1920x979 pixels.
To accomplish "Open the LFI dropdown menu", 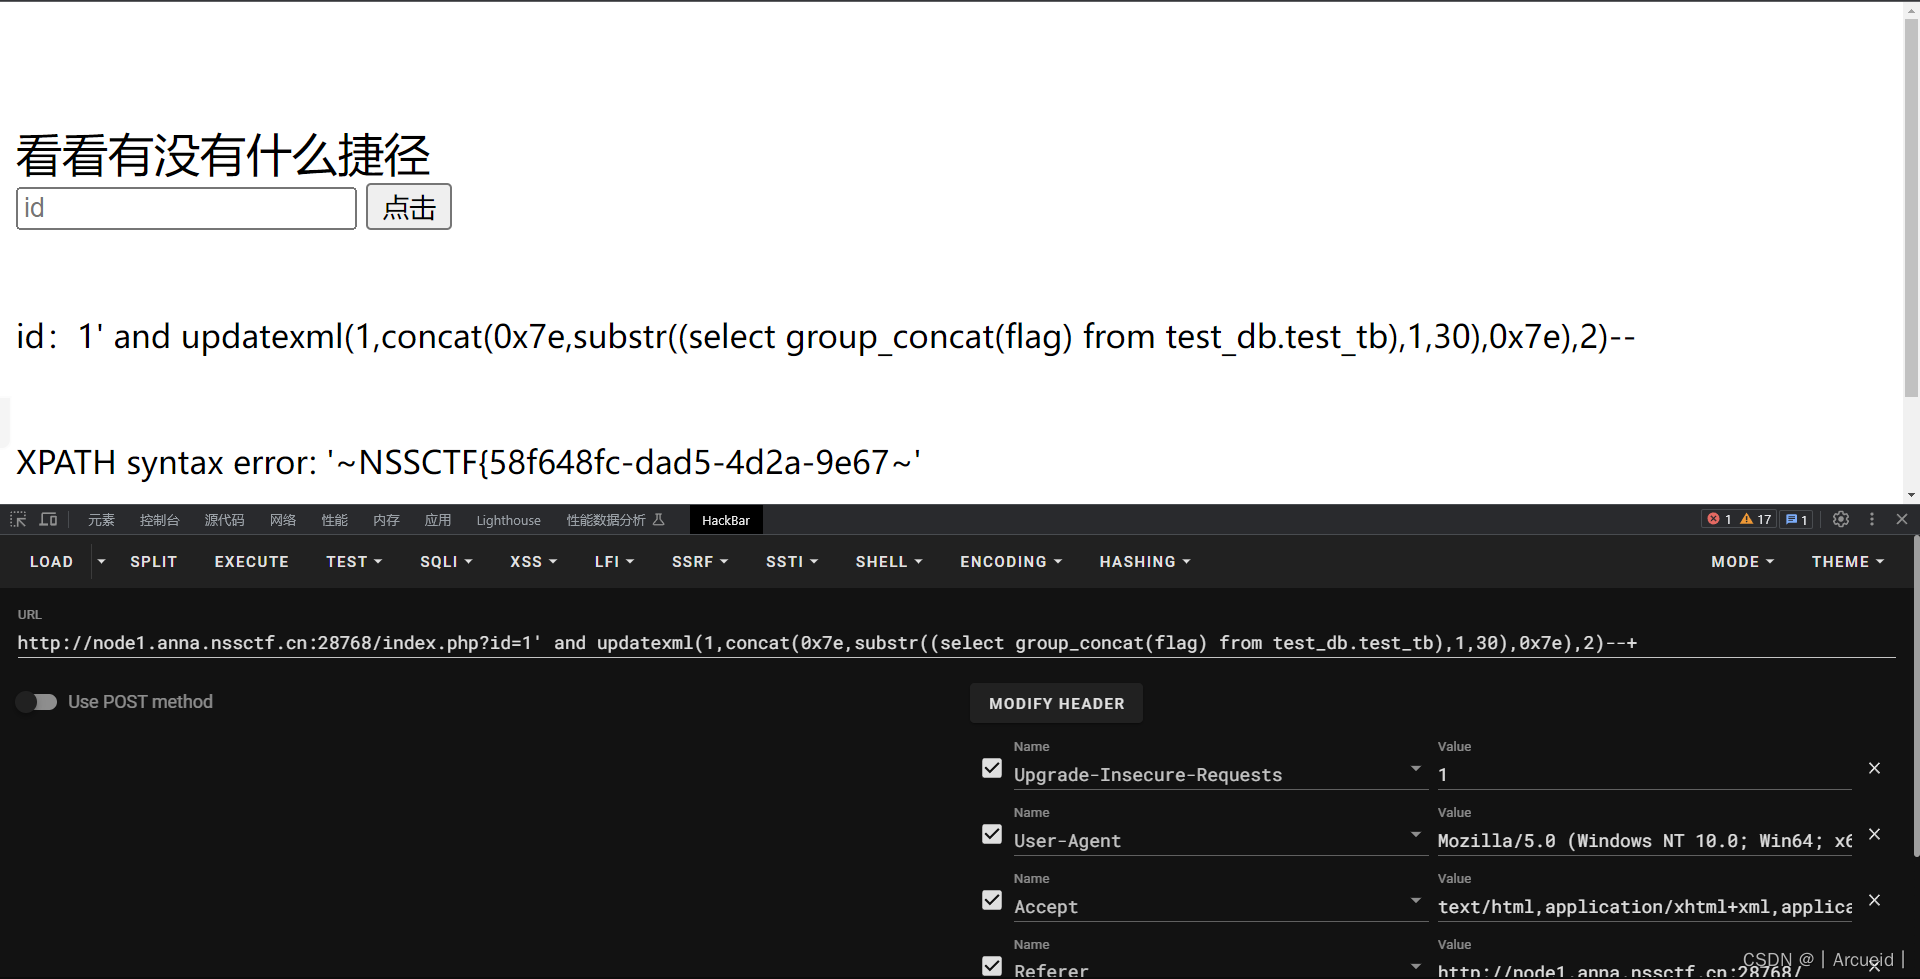I will click(x=614, y=562).
